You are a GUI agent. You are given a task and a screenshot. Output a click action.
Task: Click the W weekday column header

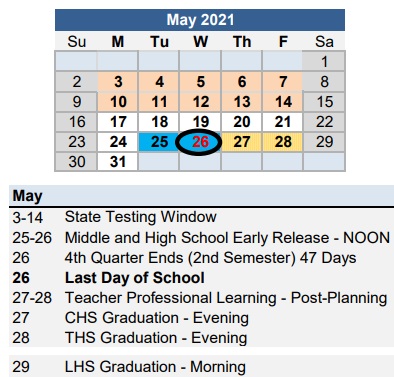tap(201, 42)
